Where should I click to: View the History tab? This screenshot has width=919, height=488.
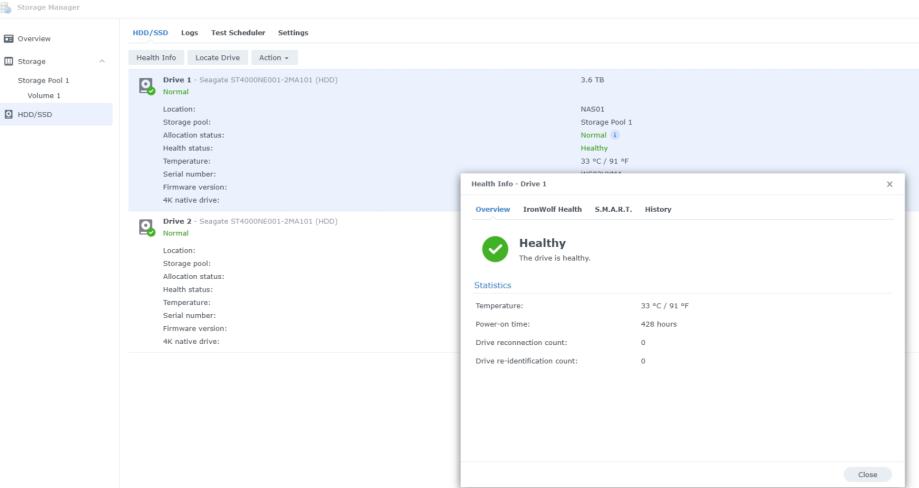(x=657, y=209)
